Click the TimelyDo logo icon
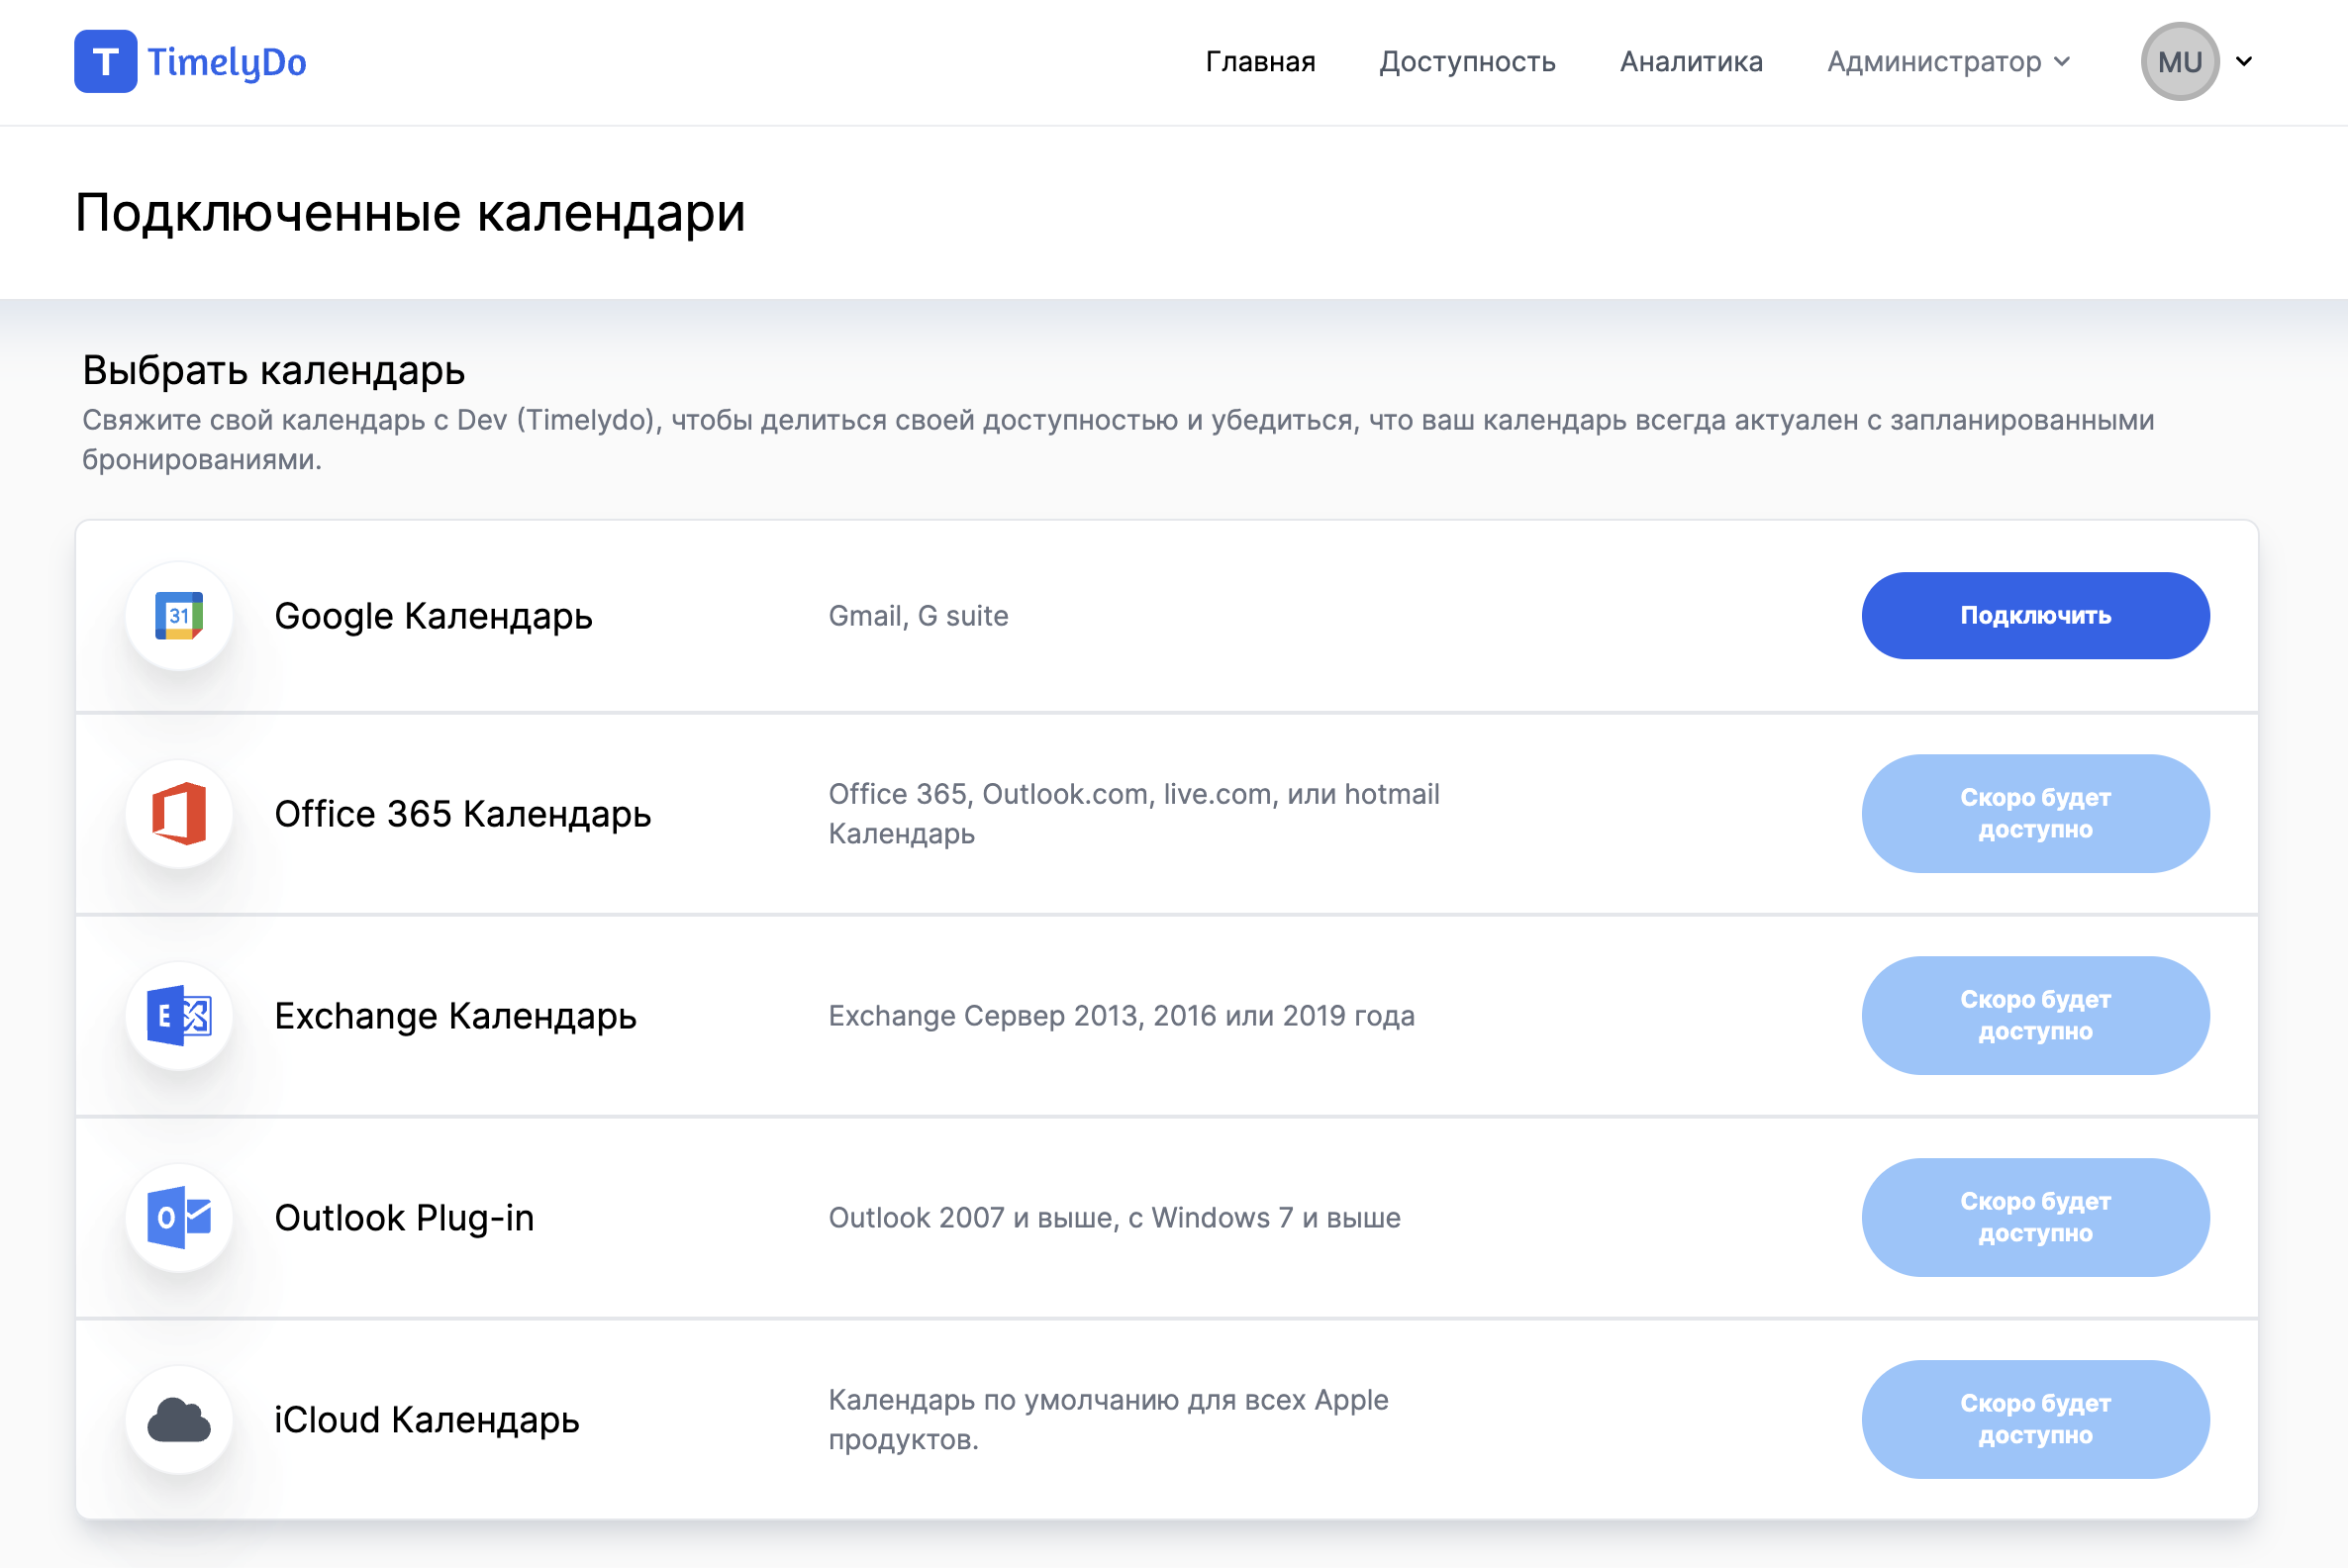 (x=105, y=61)
